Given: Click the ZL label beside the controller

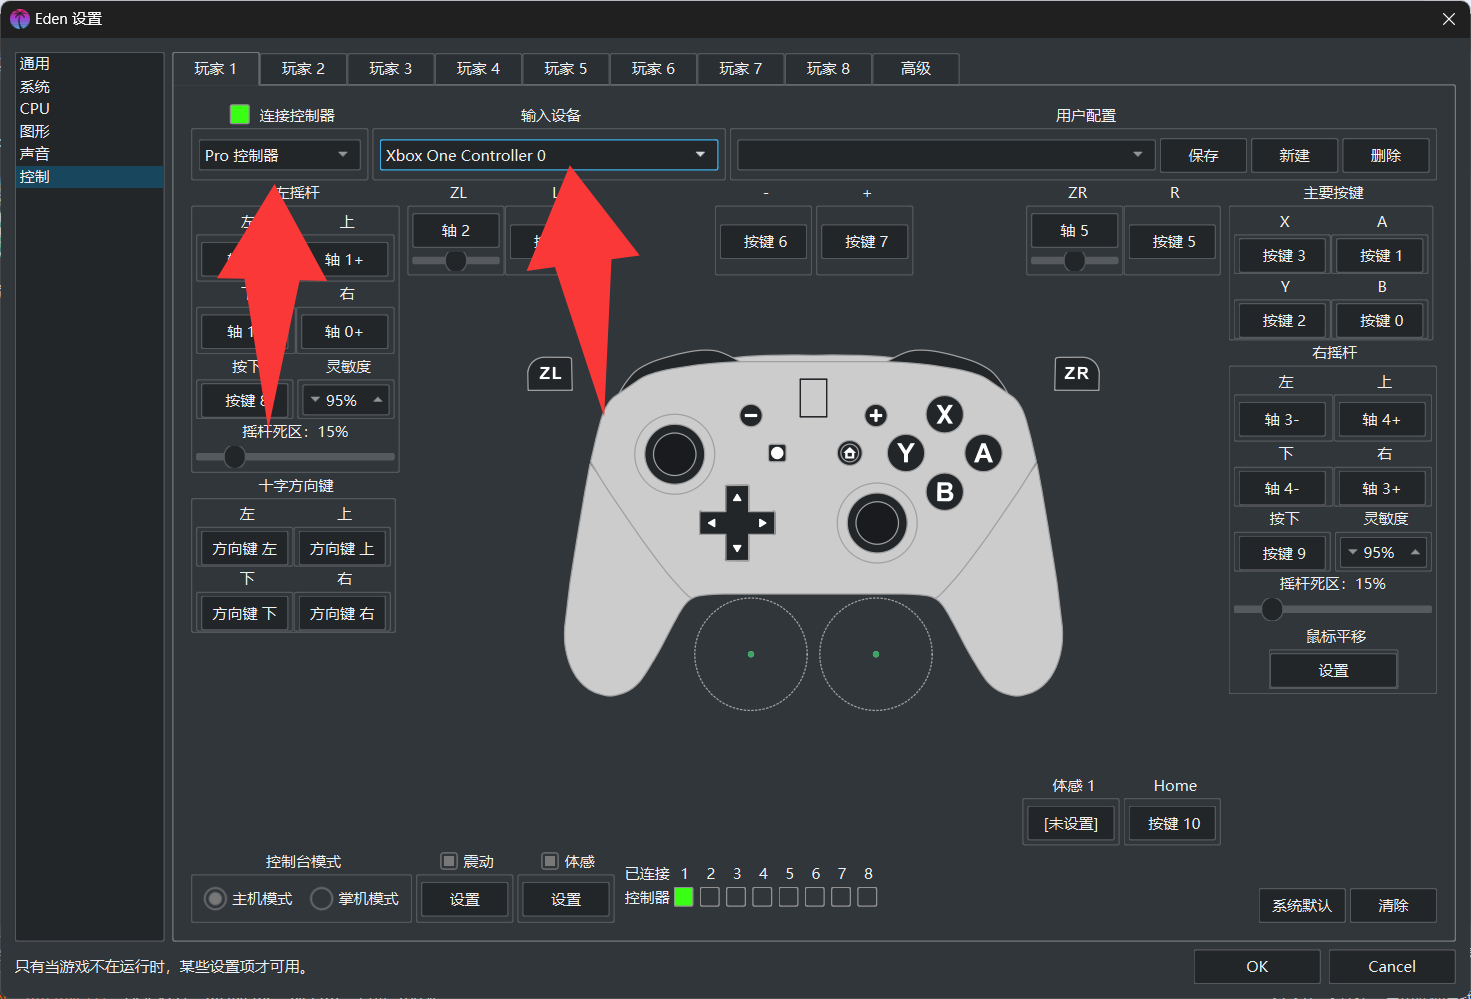Looking at the screenshot, I should (550, 373).
